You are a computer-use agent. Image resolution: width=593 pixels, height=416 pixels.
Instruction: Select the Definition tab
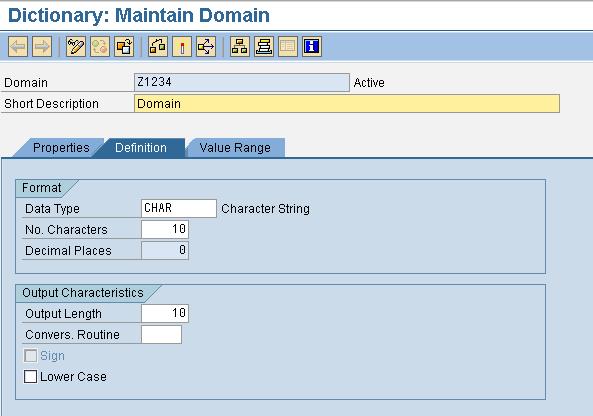coord(141,147)
